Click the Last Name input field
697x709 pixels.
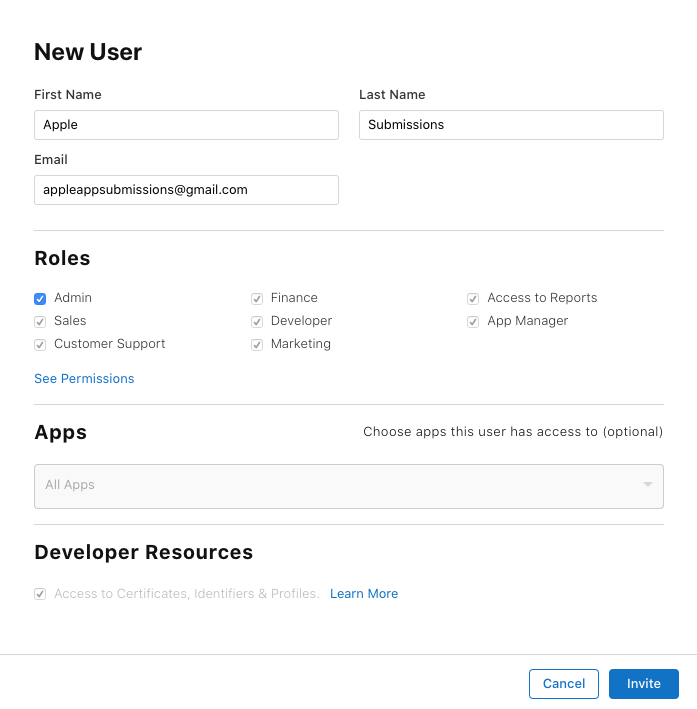coord(511,125)
